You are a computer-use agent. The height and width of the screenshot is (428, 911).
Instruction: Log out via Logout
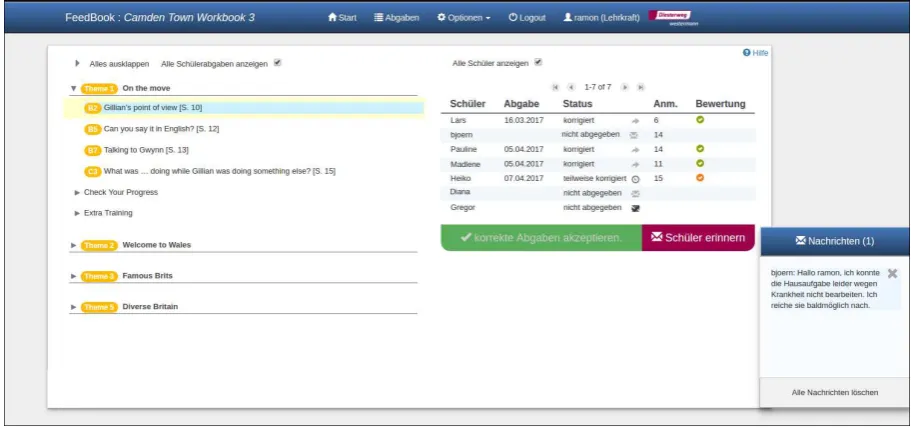527,17
